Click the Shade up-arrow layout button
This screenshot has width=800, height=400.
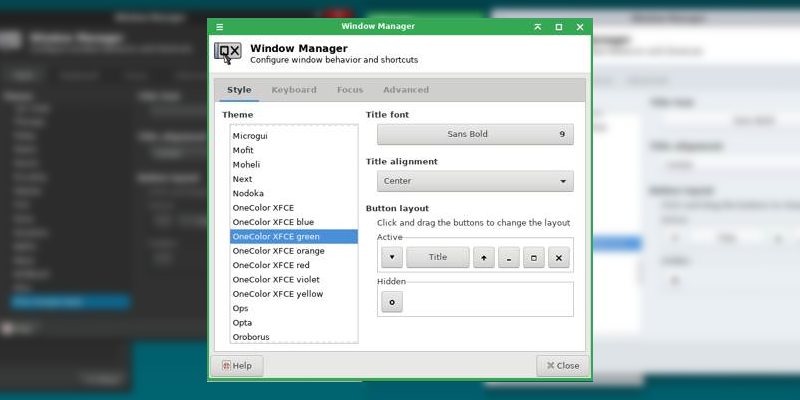click(485, 258)
